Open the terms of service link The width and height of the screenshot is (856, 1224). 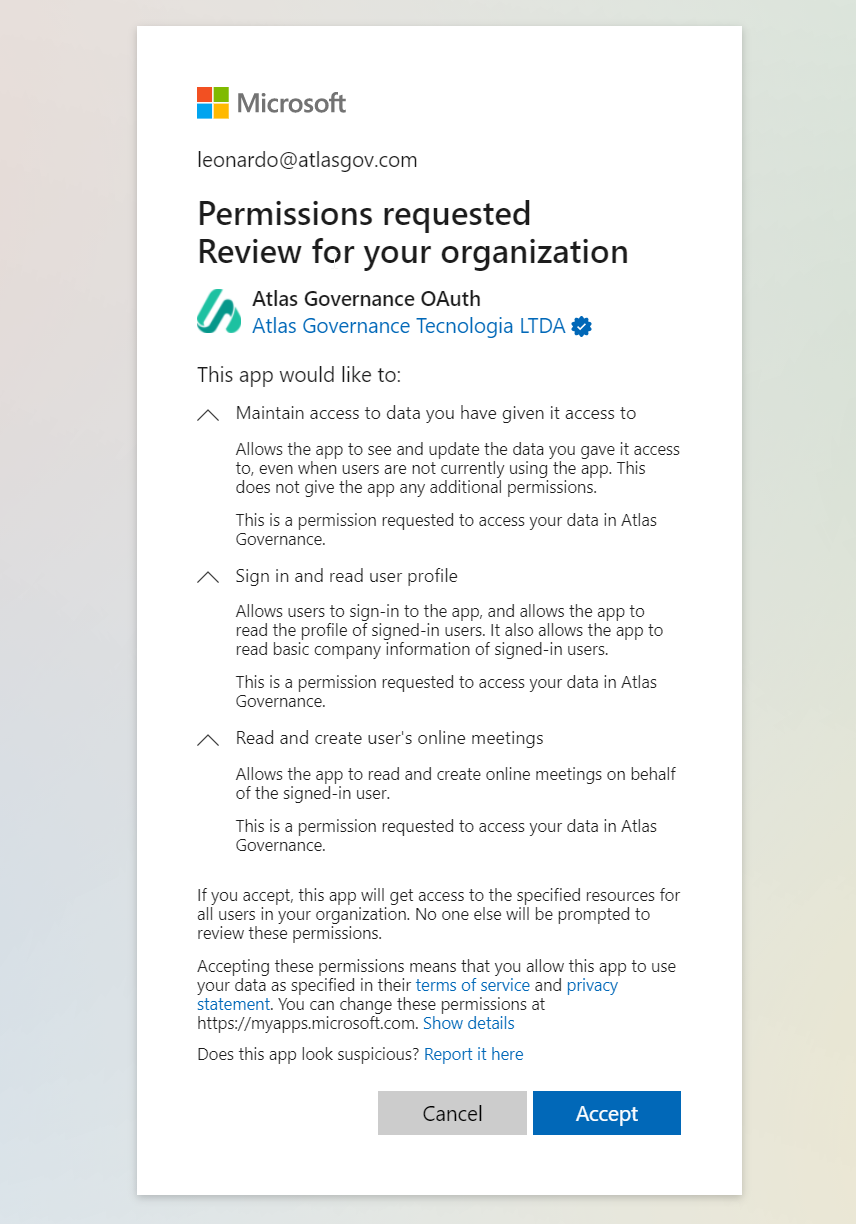point(473,985)
